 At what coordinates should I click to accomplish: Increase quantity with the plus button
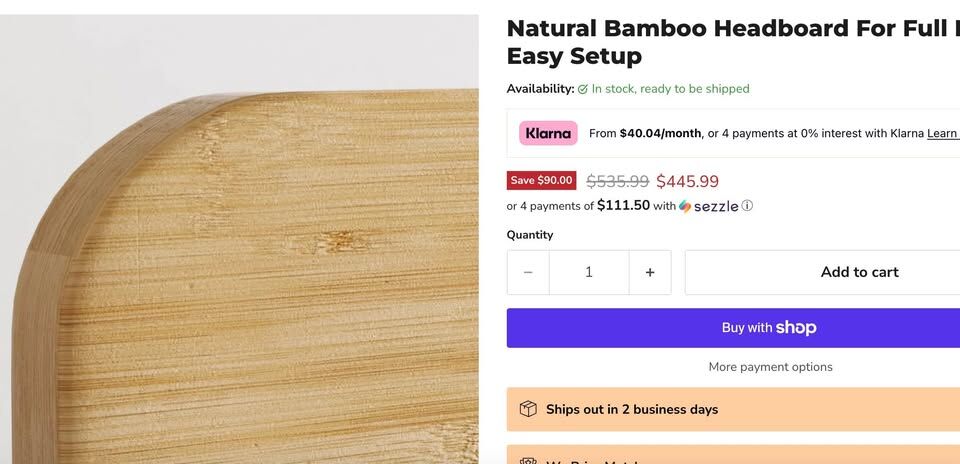(650, 272)
